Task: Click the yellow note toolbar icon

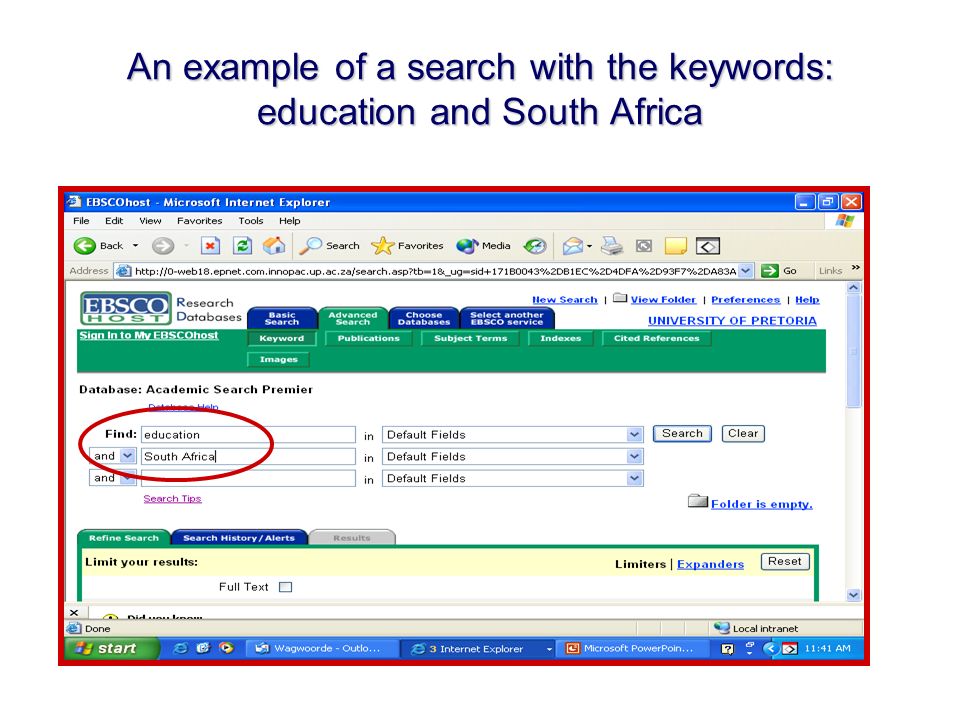Action: 676,246
